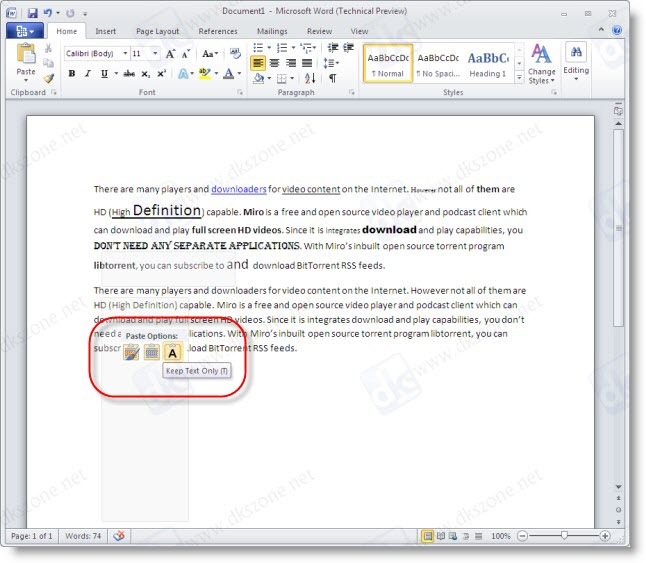This screenshot has height=563, width=646.
Task: Toggle Show/Hide paragraph marks
Action: [x=332, y=78]
